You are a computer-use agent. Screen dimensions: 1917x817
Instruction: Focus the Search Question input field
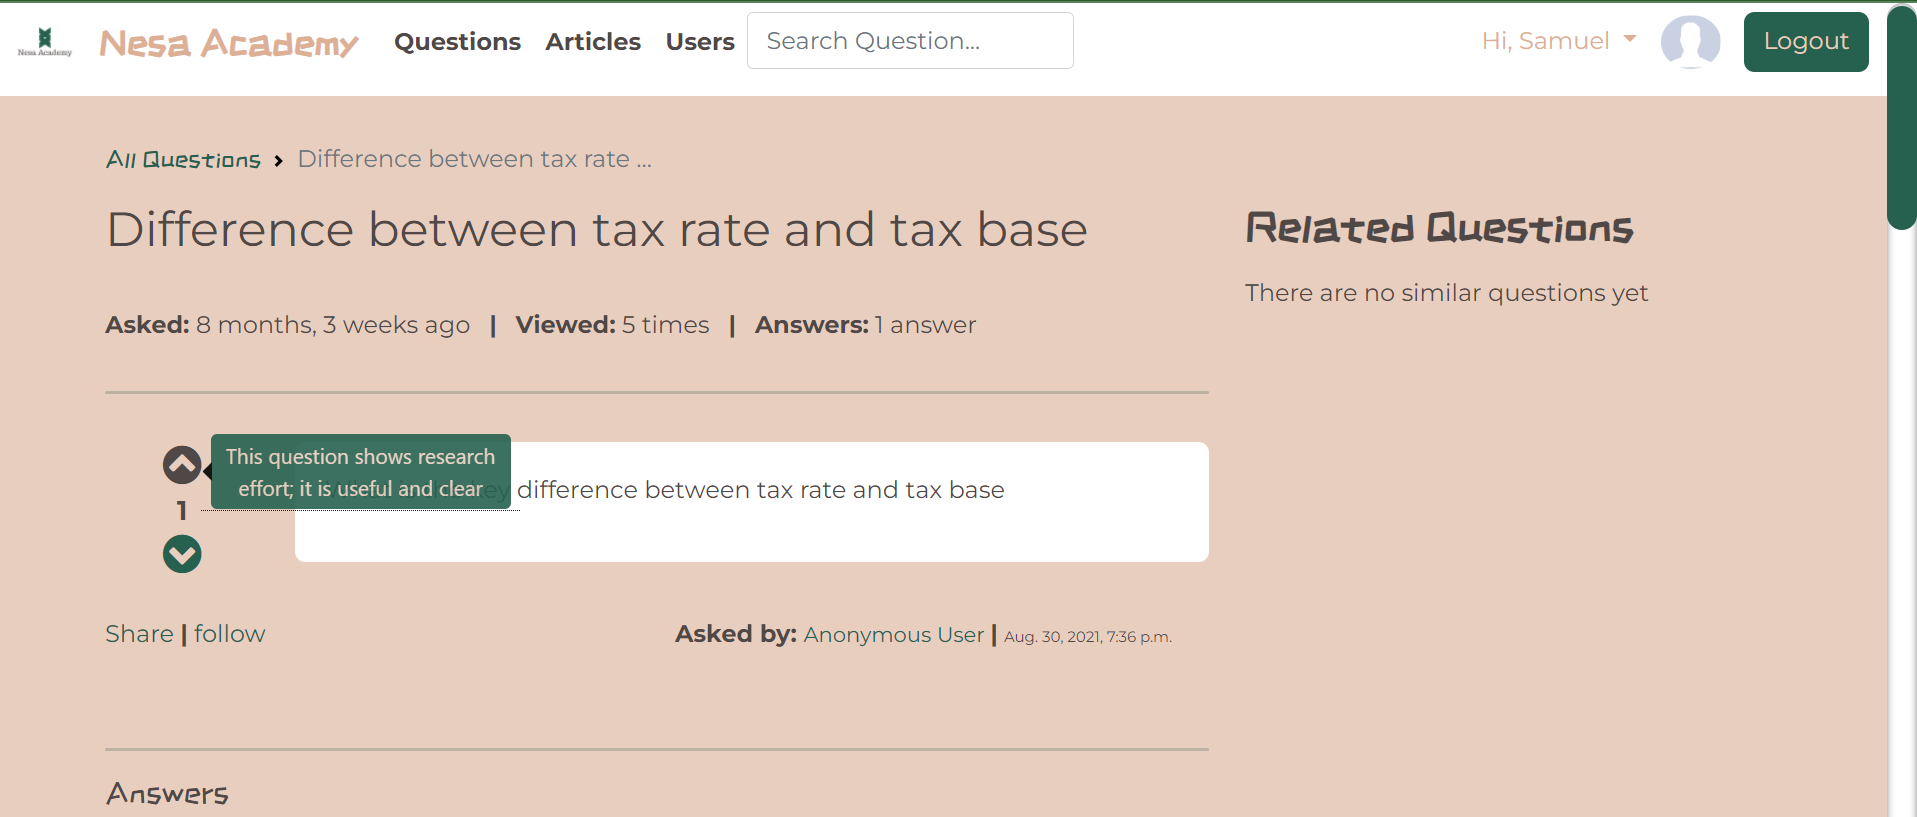coord(910,41)
